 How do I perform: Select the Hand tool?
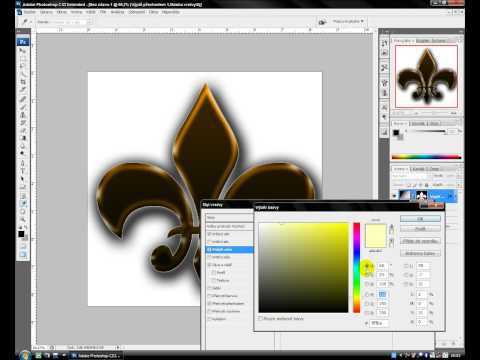pos(23,211)
